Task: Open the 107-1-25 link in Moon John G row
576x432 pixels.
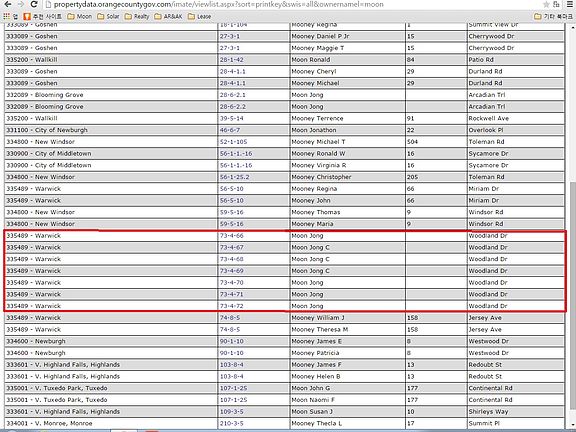Action: pos(233,388)
